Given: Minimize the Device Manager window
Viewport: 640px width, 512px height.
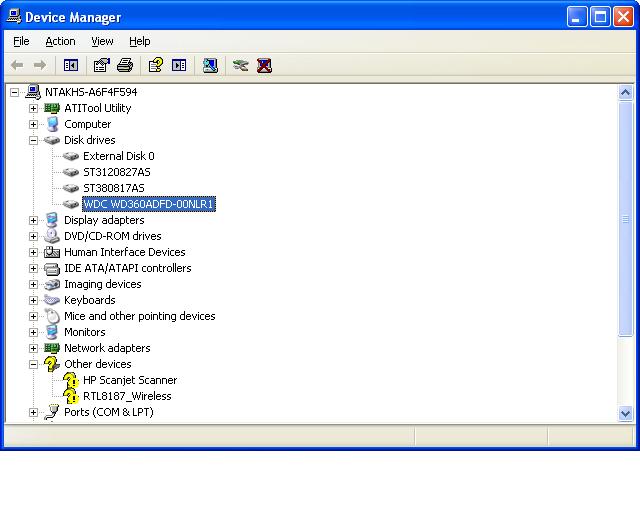Looking at the screenshot, I should [577, 17].
